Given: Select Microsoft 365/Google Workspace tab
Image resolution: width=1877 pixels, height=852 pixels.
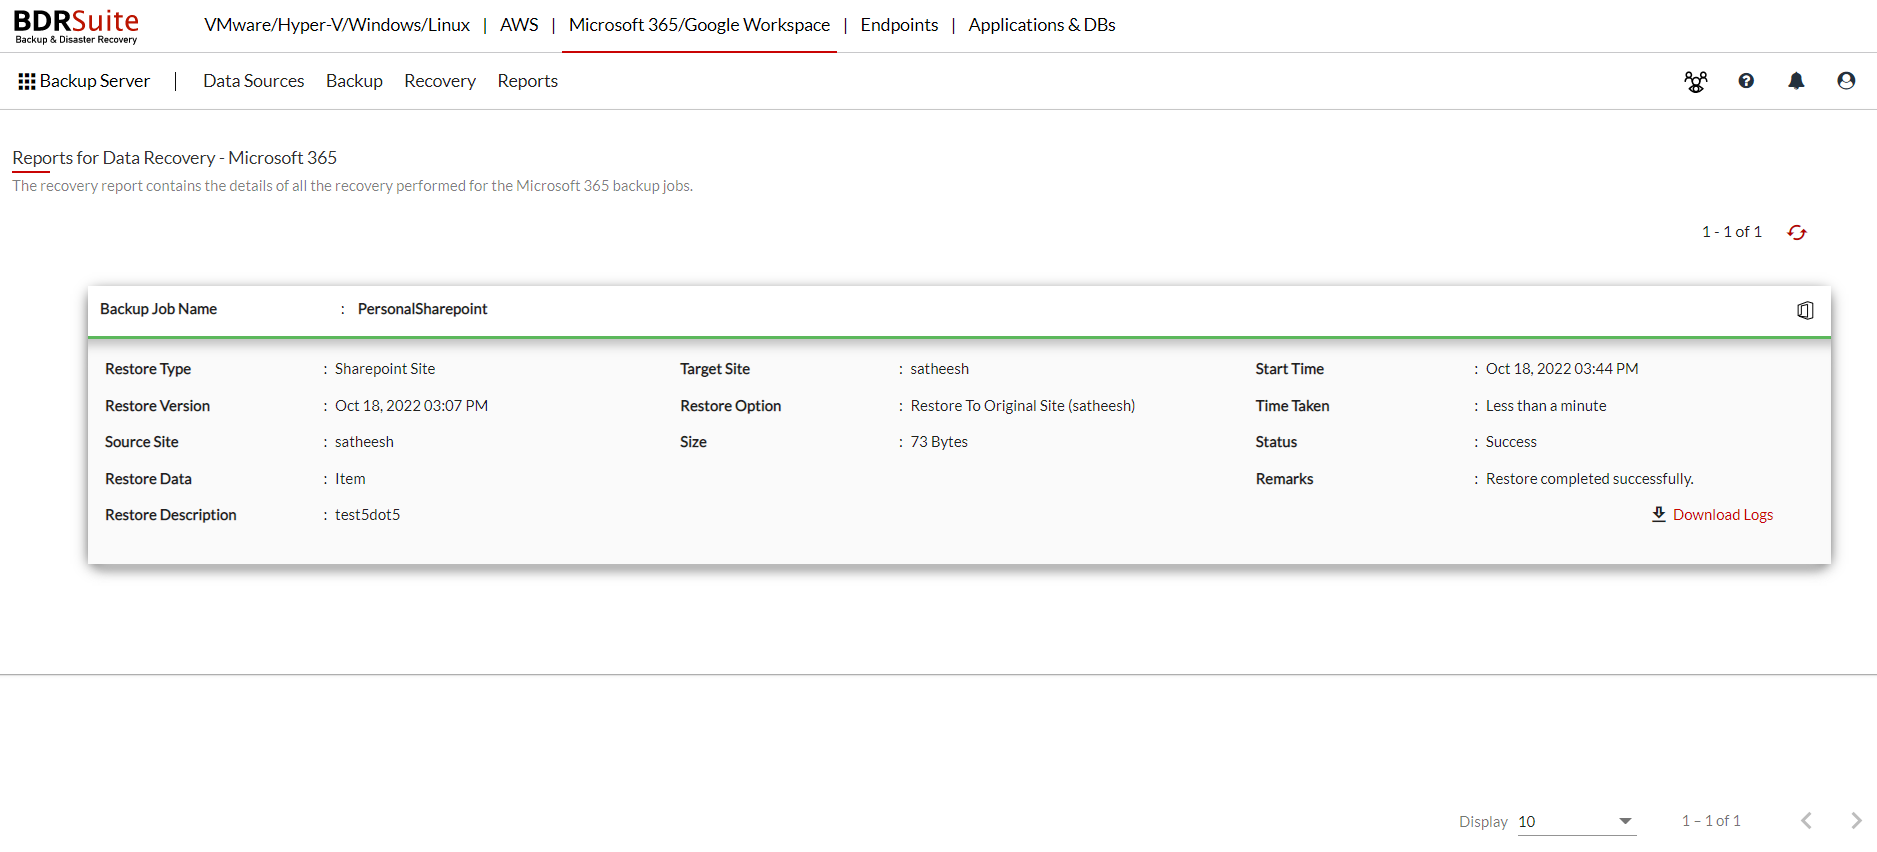Looking at the screenshot, I should pyautogui.click(x=699, y=25).
